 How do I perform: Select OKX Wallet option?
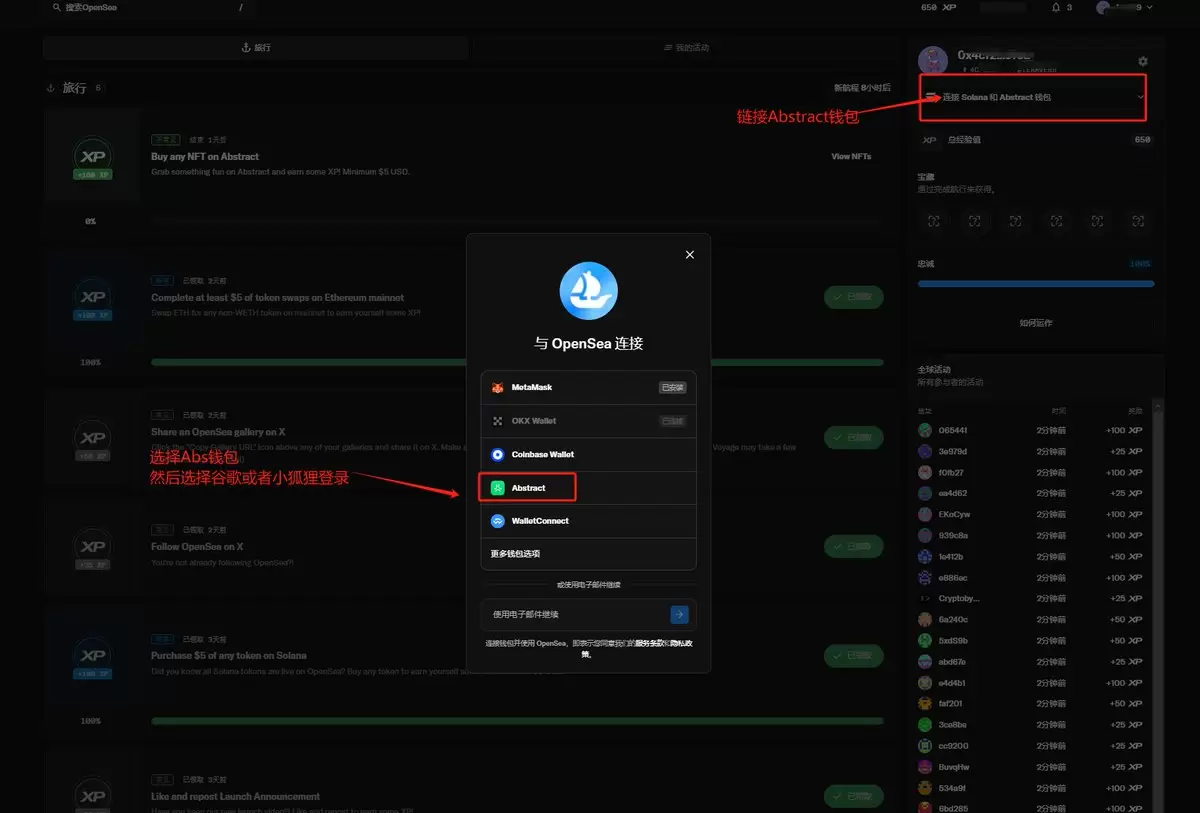[x=588, y=421]
